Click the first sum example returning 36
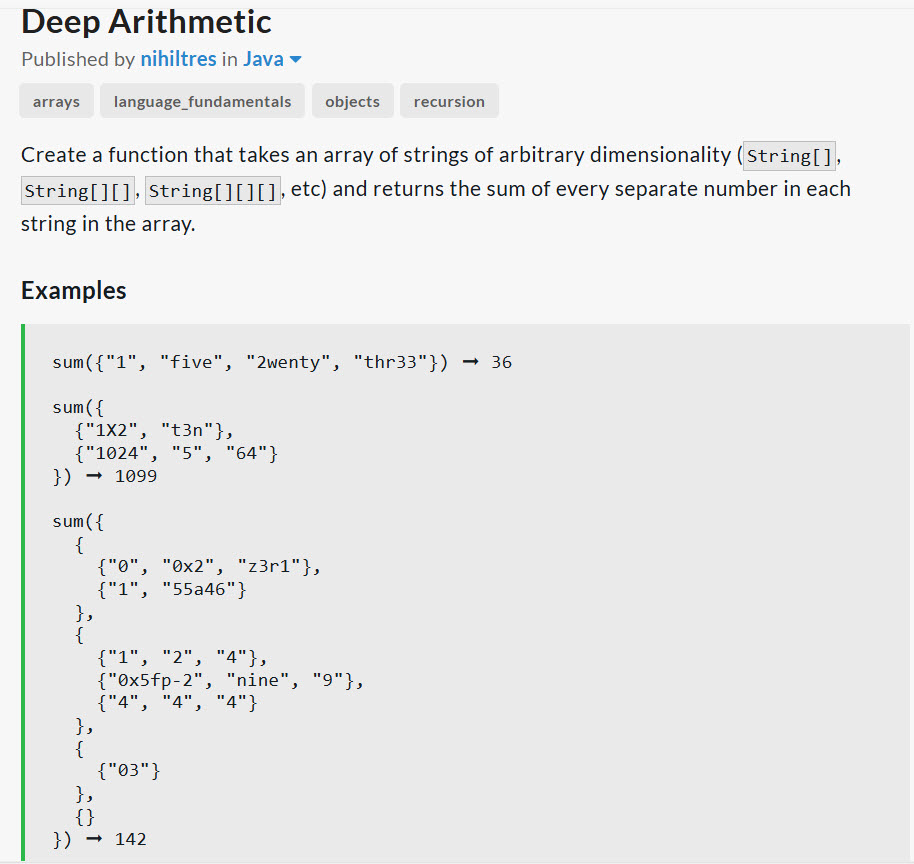 coord(282,362)
